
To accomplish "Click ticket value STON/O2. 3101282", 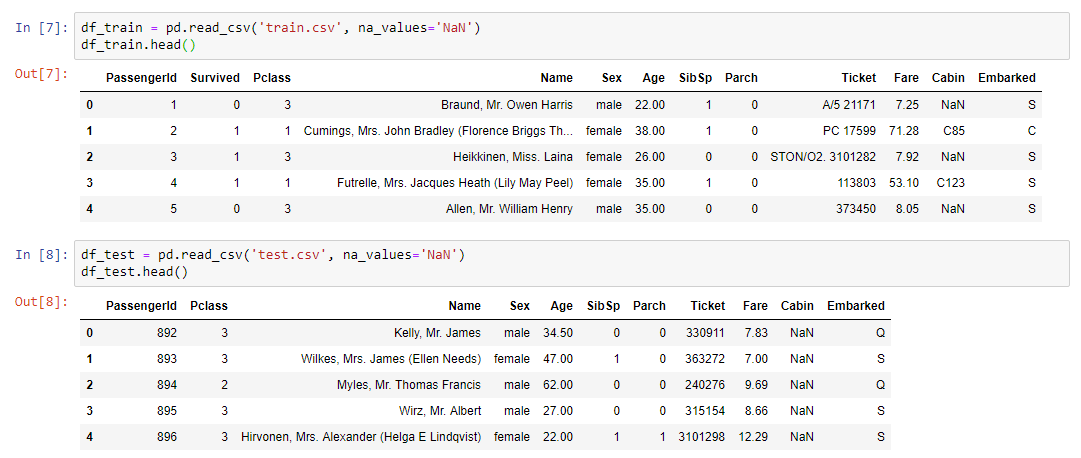I will tap(823, 157).
